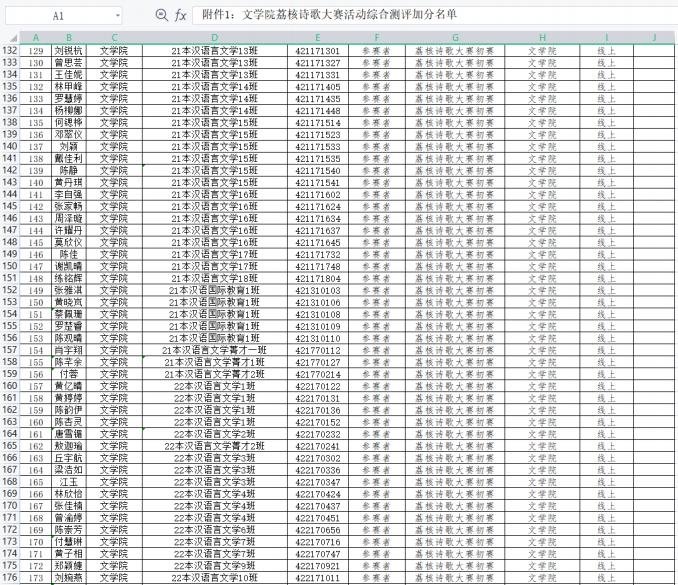The width and height of the screenshot is (678, 585).
Task: Select row header 176
Action: pyautogui.click(x=10, y=577)
